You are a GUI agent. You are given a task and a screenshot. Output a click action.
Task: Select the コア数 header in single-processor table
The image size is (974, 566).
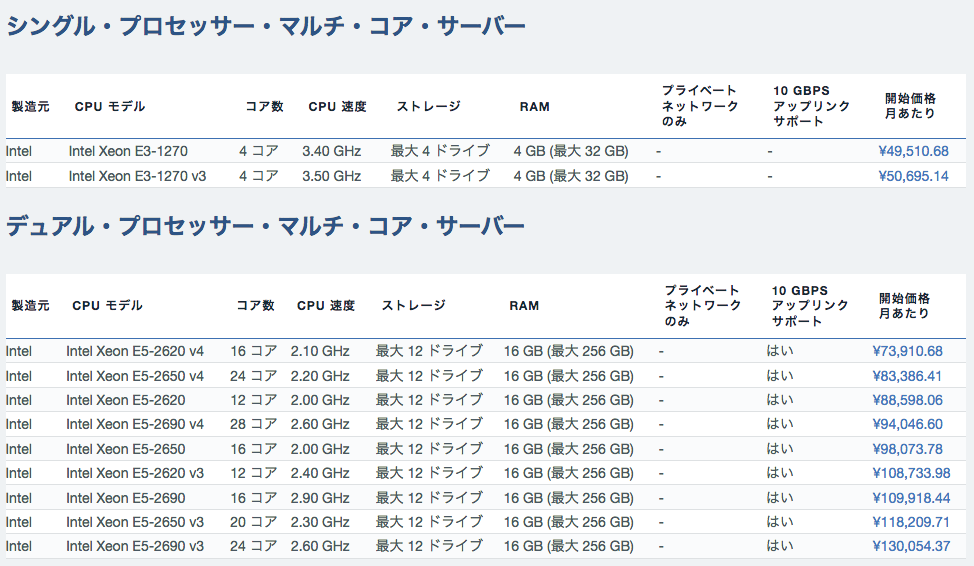pyautogui.click(x=265, y=106)
